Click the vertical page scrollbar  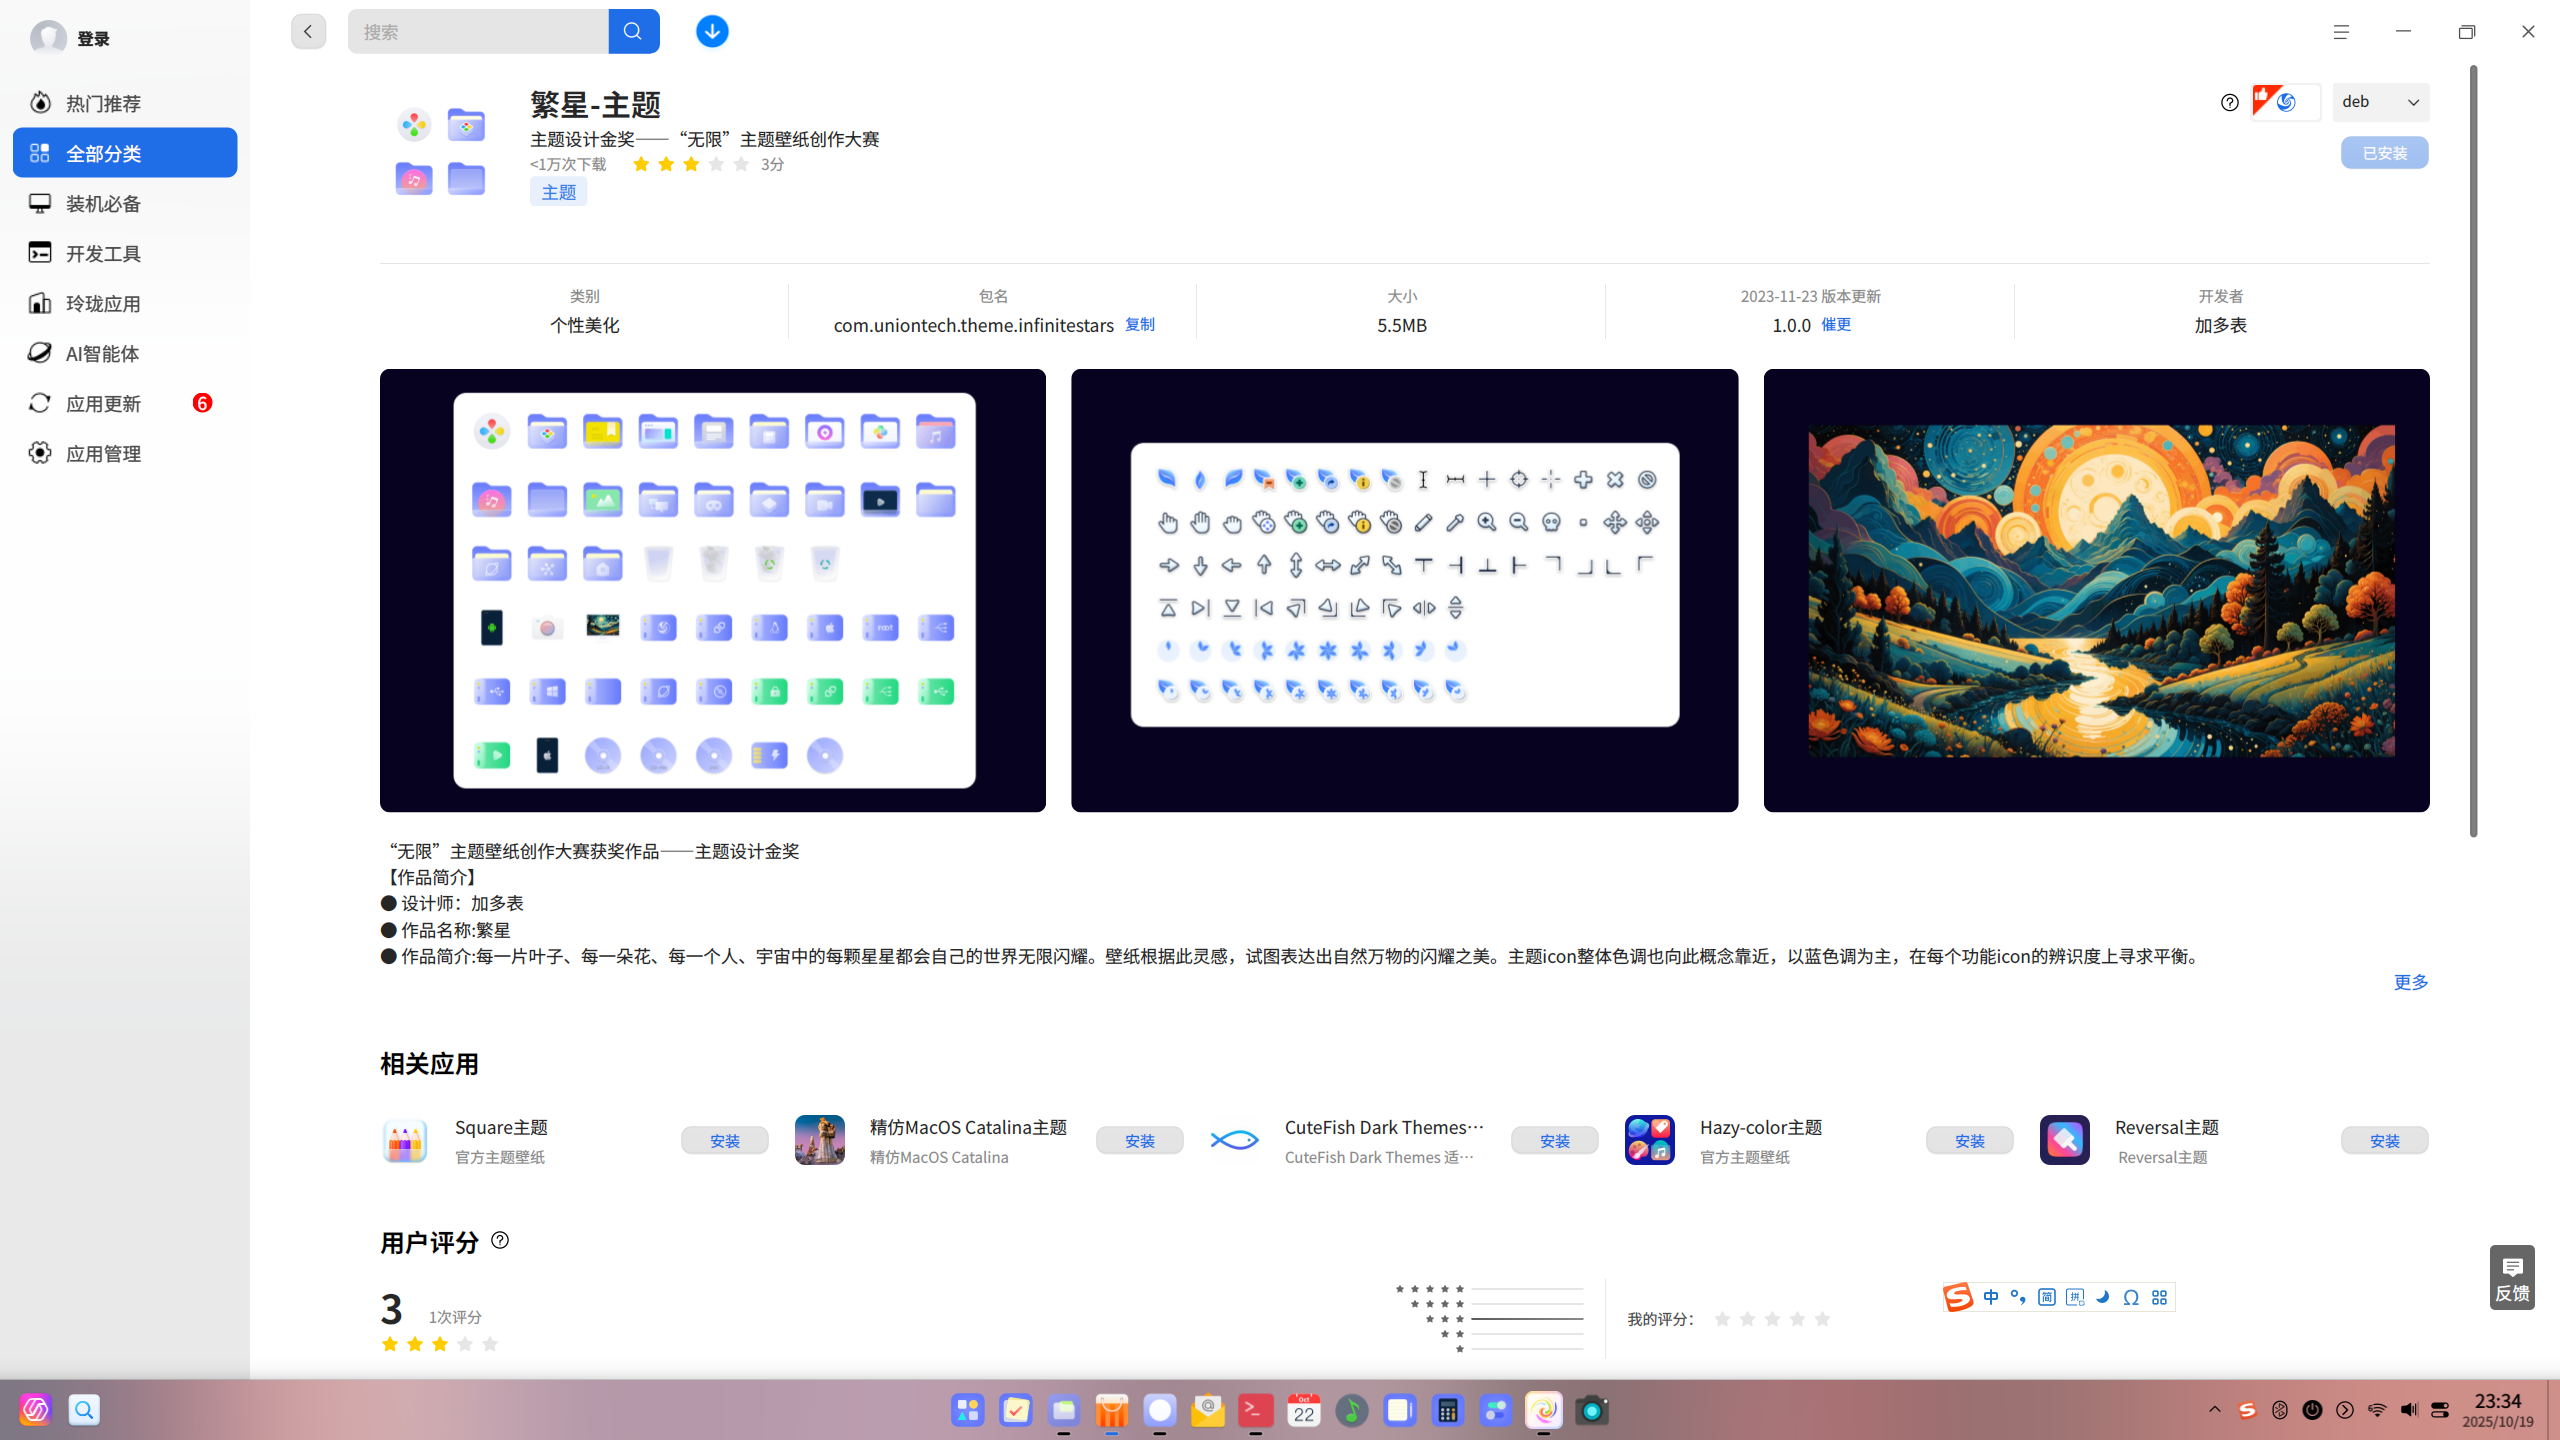(x=2474, y=450)
